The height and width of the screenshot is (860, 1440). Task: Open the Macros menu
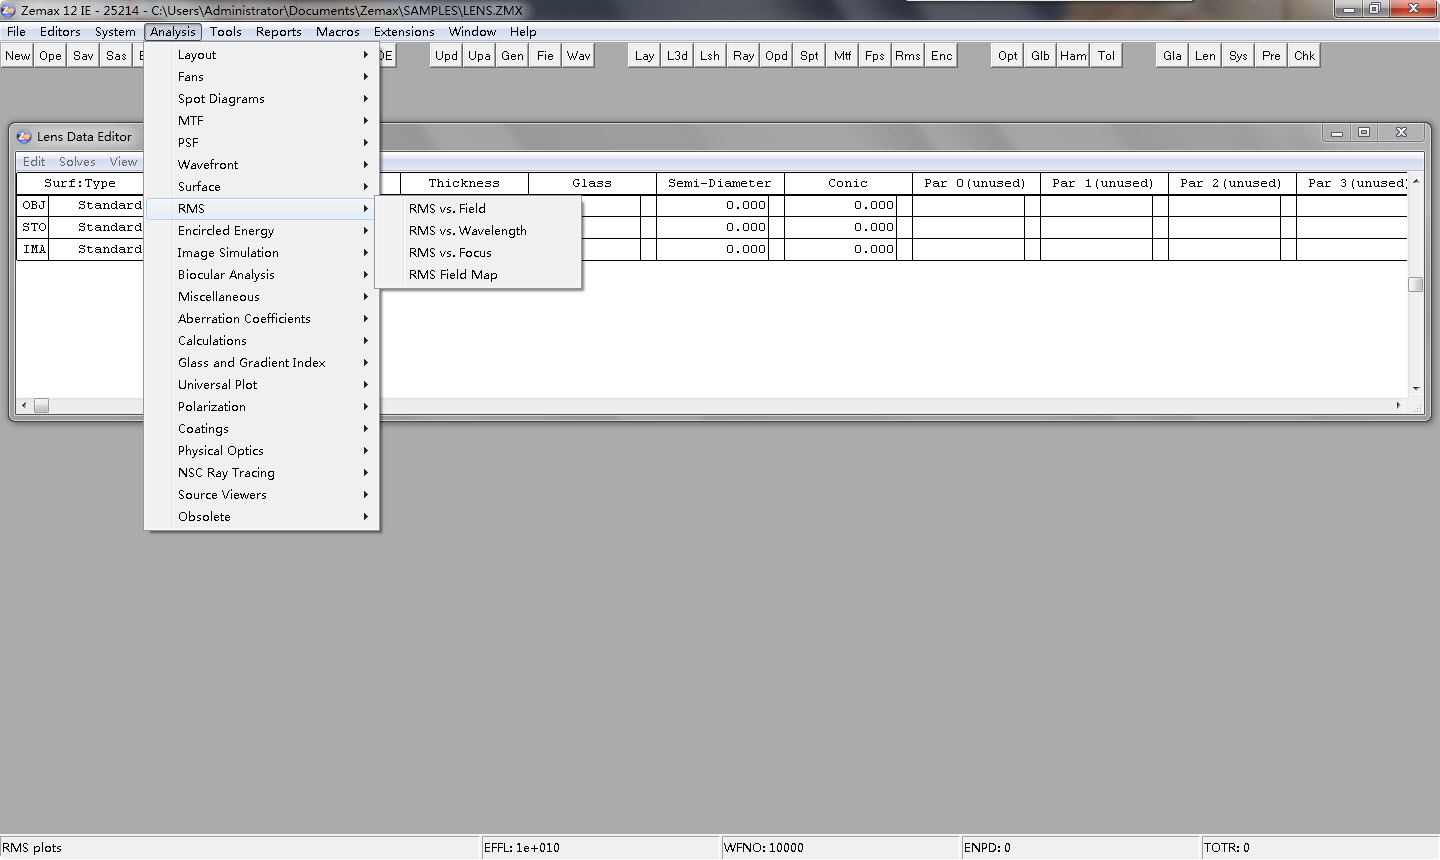[x=338, y=32]
